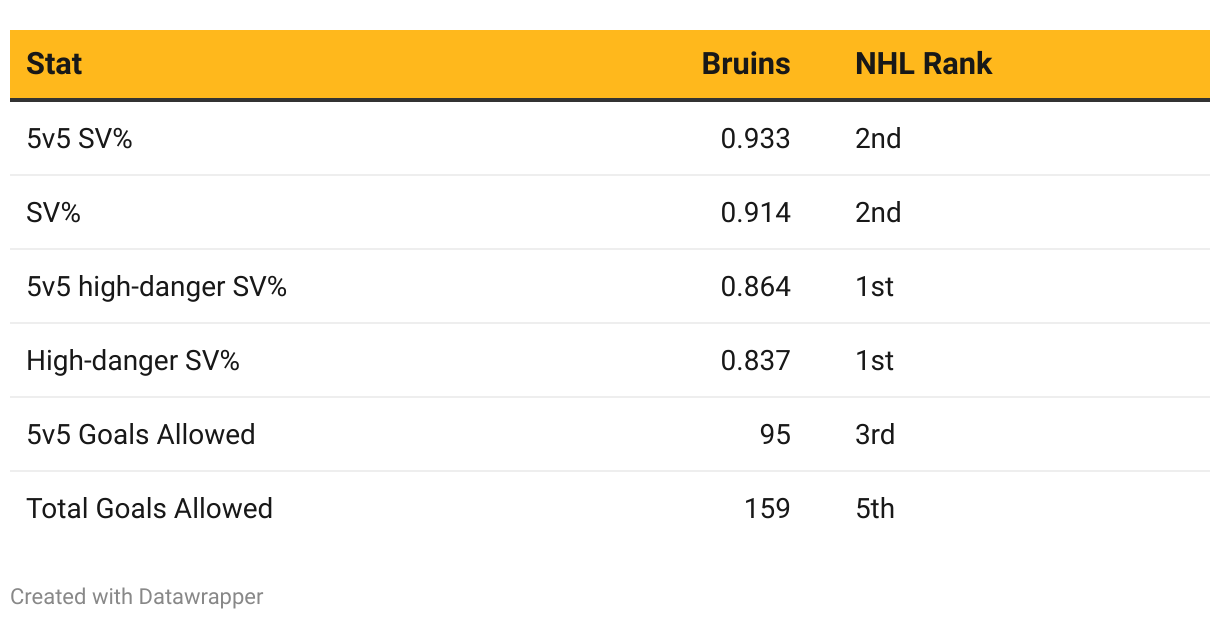Click the NHL Rank column header
Viewport: 1220px width, 620px height.
click(923, 64)
